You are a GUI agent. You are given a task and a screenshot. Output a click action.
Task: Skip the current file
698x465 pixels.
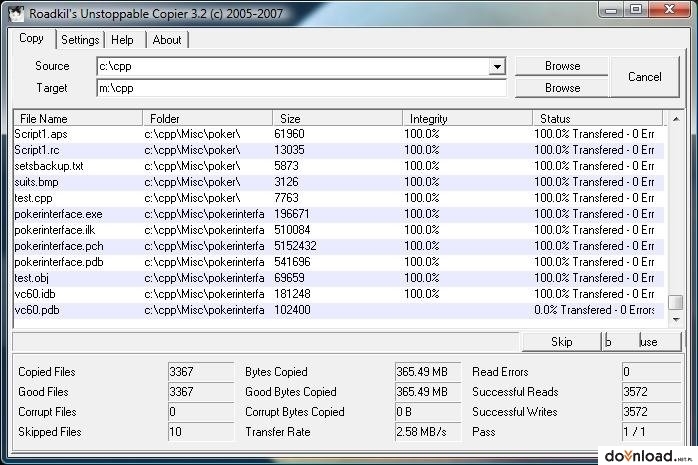pyautogui.click(x=561, y=342)
